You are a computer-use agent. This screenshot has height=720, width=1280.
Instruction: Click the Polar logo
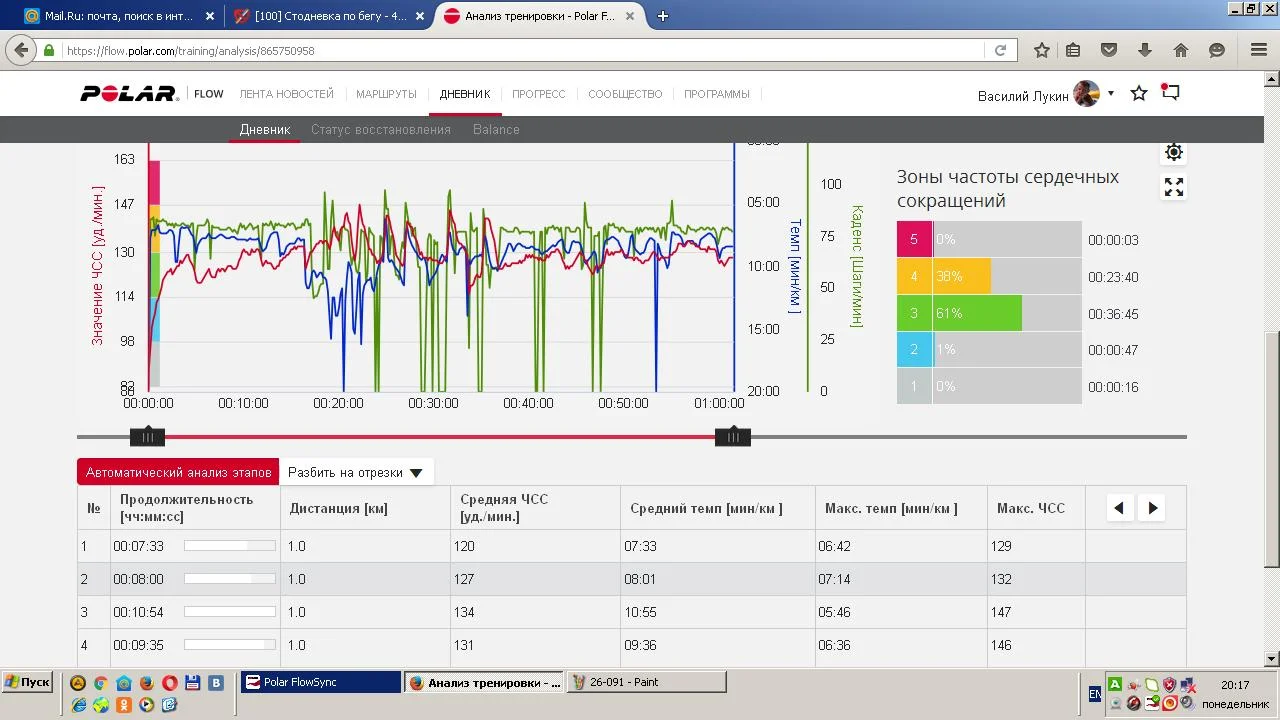(x=129, y=94)
